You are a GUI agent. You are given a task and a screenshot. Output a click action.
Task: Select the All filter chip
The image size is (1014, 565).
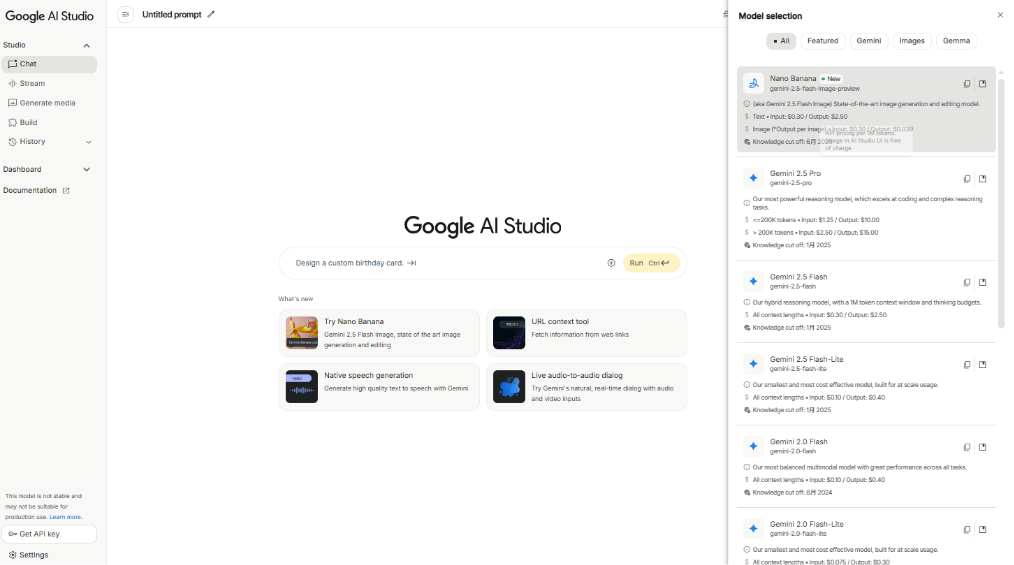pyautogui.click(x=781, y=41)
